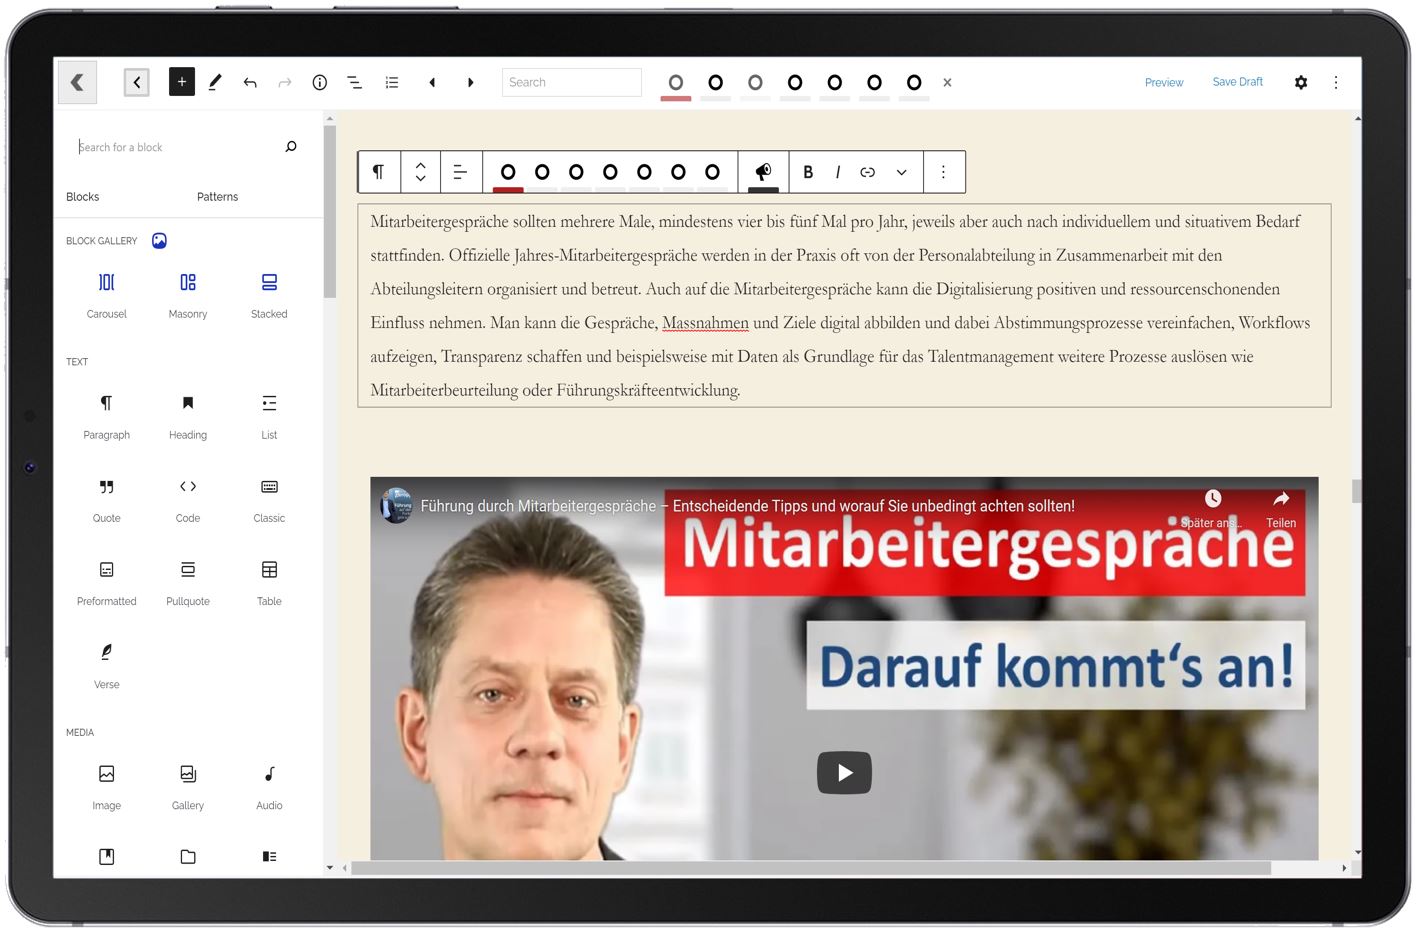
Task: Toggle italic formatting
Action: click(838, 172)
